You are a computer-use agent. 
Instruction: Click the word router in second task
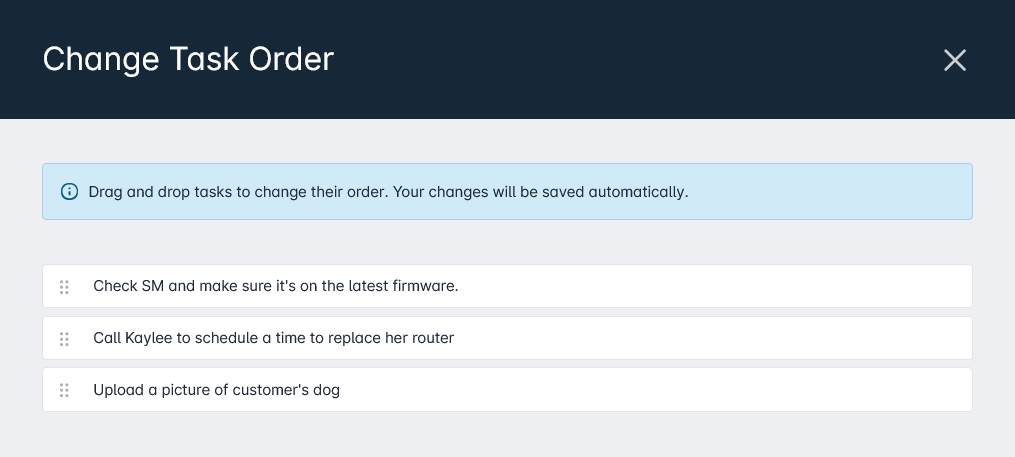pyautogui.click(x=432, y=338)
